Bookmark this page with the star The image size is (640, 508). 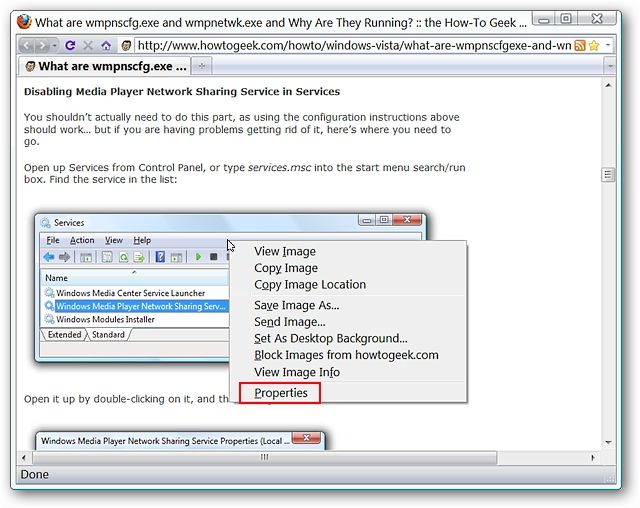(594, 45)
